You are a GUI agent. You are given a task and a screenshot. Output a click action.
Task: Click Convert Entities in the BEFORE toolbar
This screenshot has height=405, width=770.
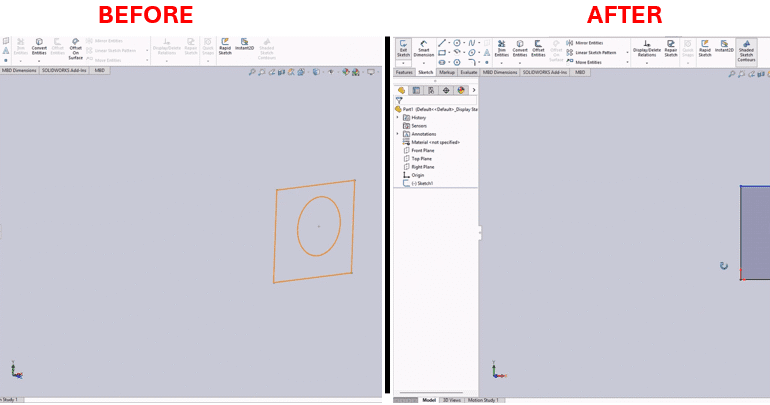pos(39,46)
